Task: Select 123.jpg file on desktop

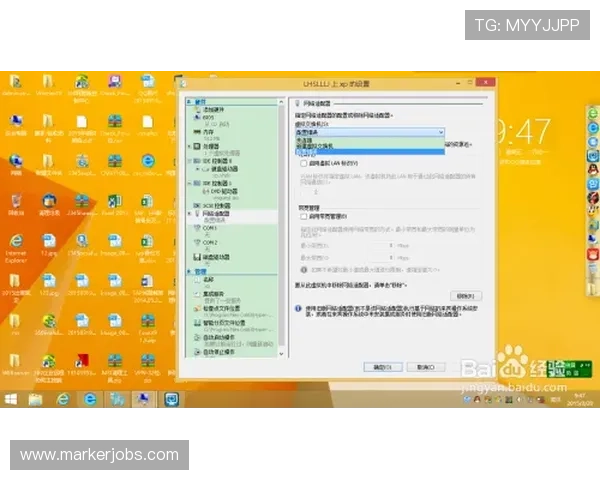Action: (49, 285)
